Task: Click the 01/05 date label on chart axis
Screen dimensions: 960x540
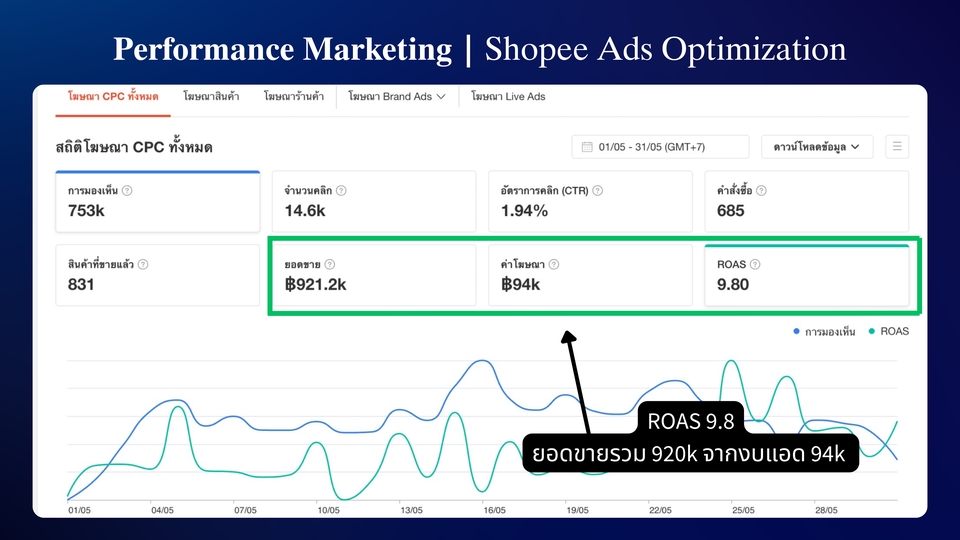Action: (x=79, y=510)
